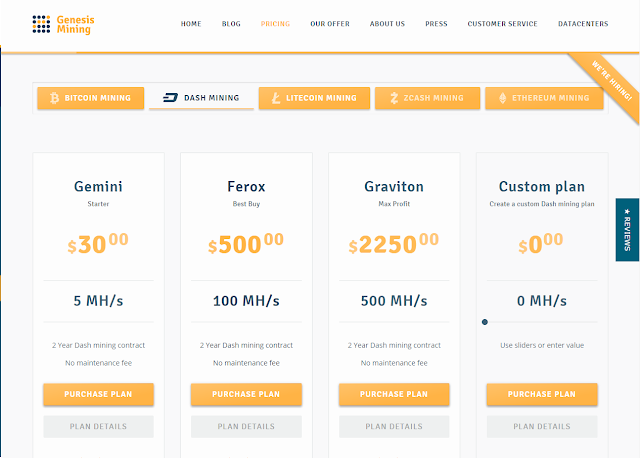
Task: Click the $30.00 price
Action: [98, 244]
